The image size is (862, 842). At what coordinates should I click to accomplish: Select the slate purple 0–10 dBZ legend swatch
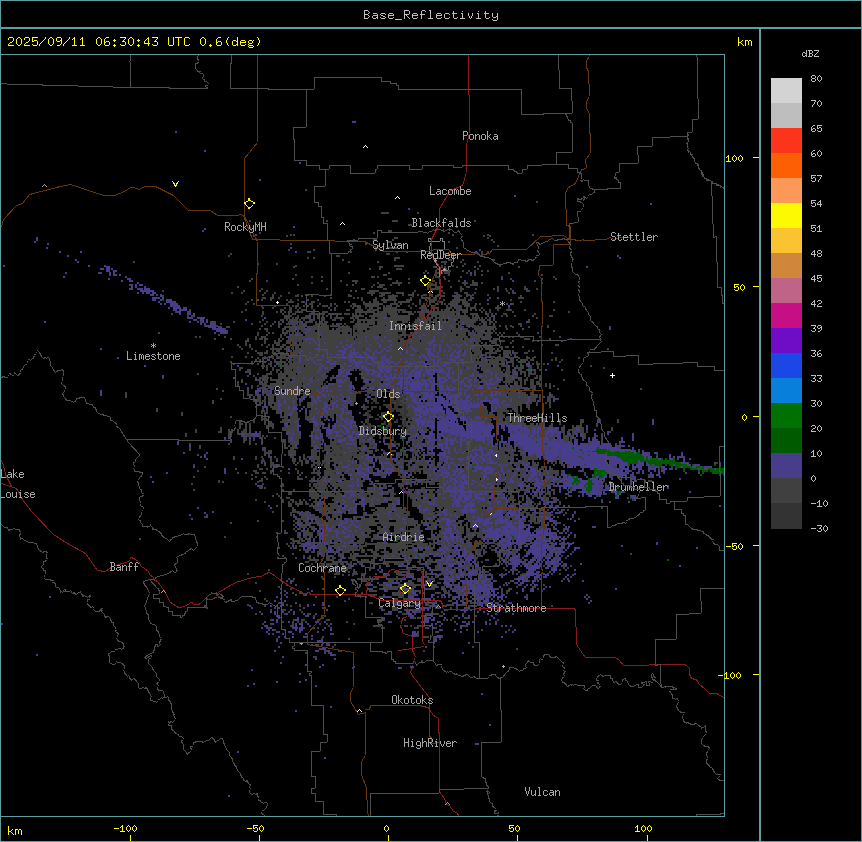(x=786, y=466)
